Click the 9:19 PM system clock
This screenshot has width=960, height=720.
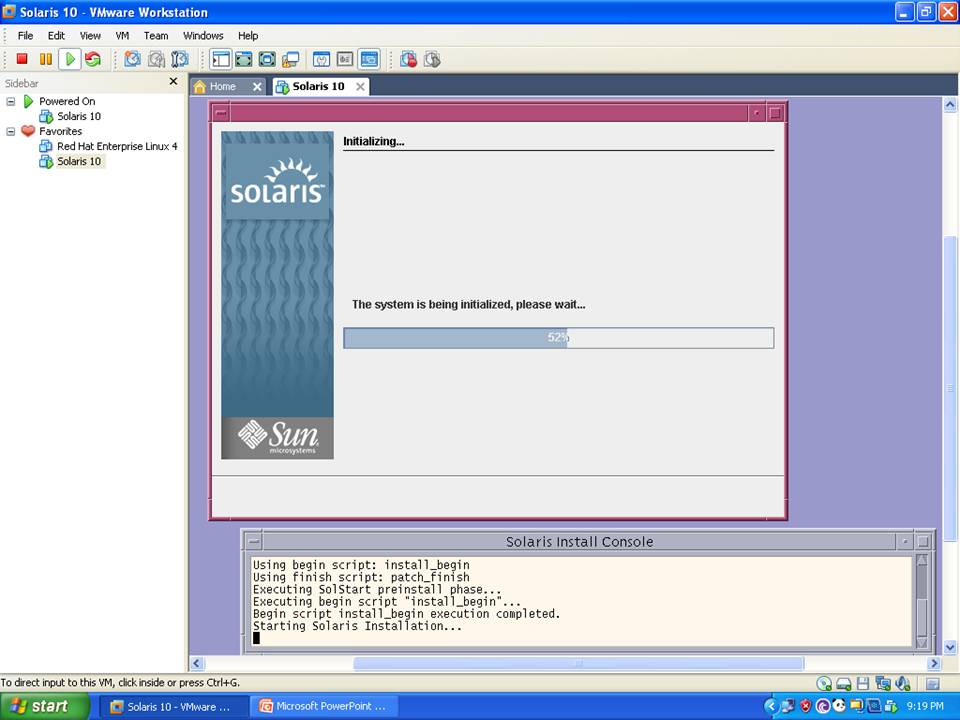pos(925,707)
